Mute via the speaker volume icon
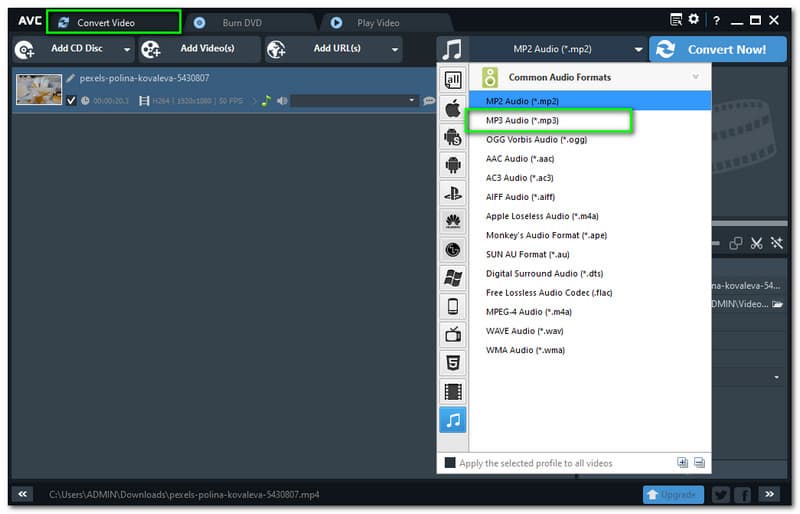Image resolution: width=800 pixels, height=514 pixels. pos(282,101)
